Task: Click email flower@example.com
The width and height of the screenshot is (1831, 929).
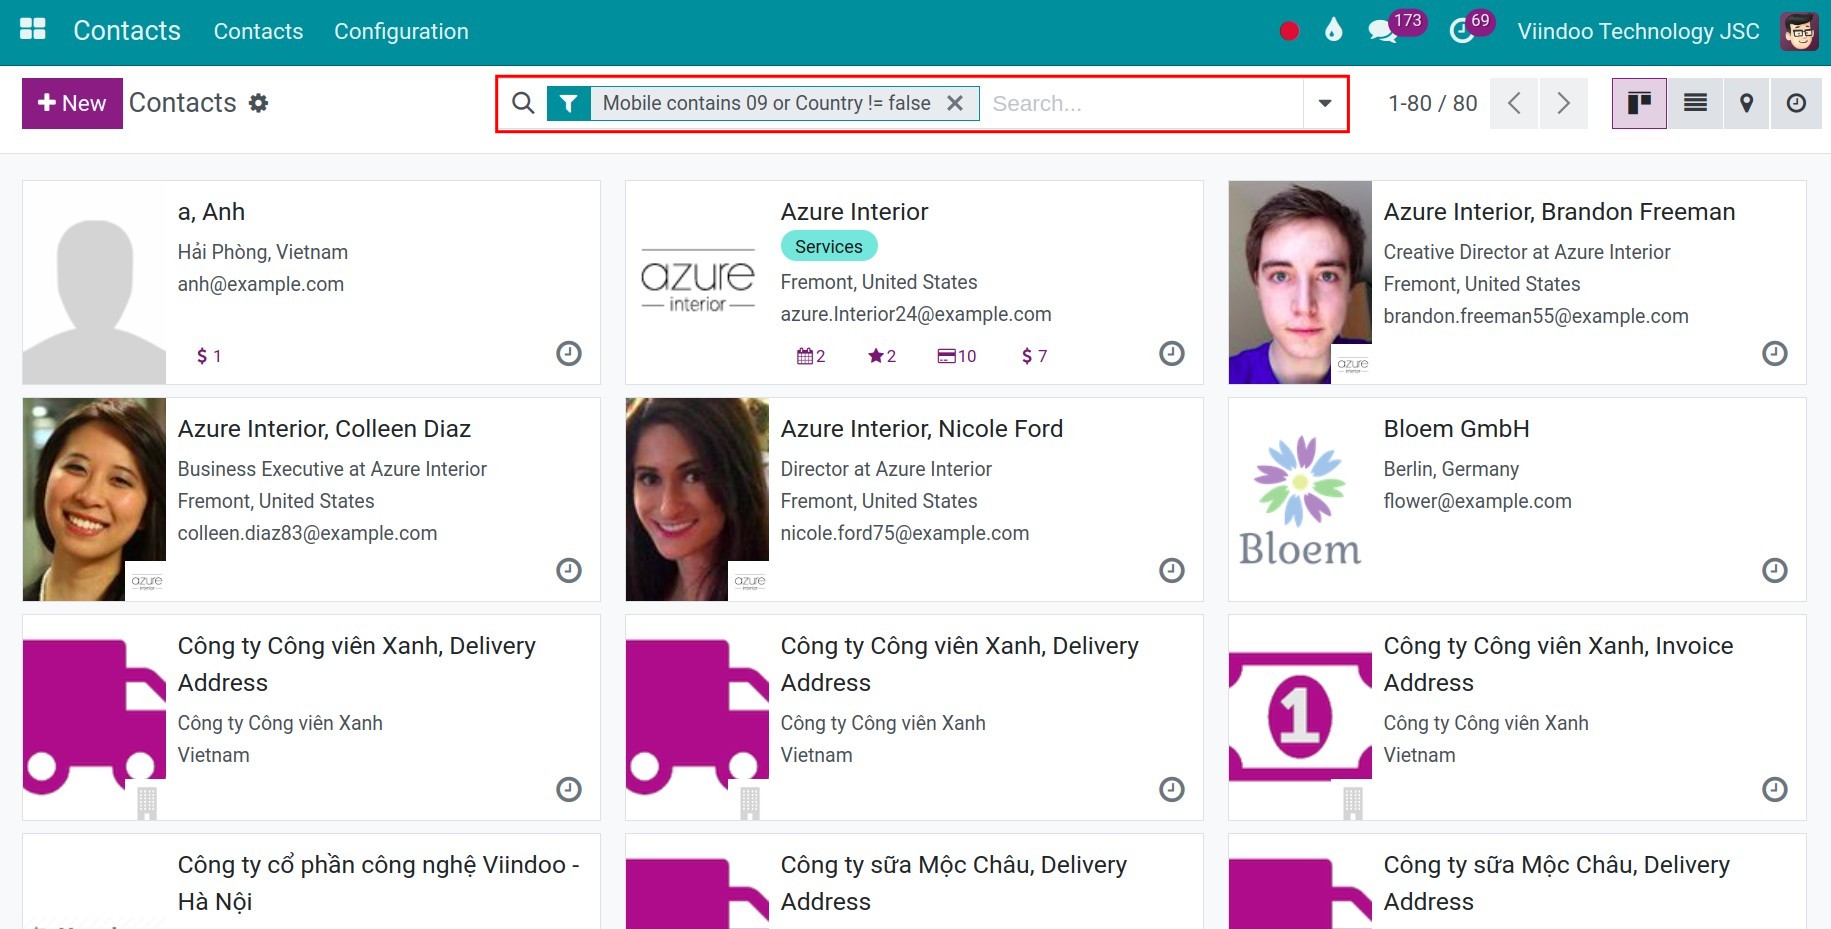Action: point(1477,501)
